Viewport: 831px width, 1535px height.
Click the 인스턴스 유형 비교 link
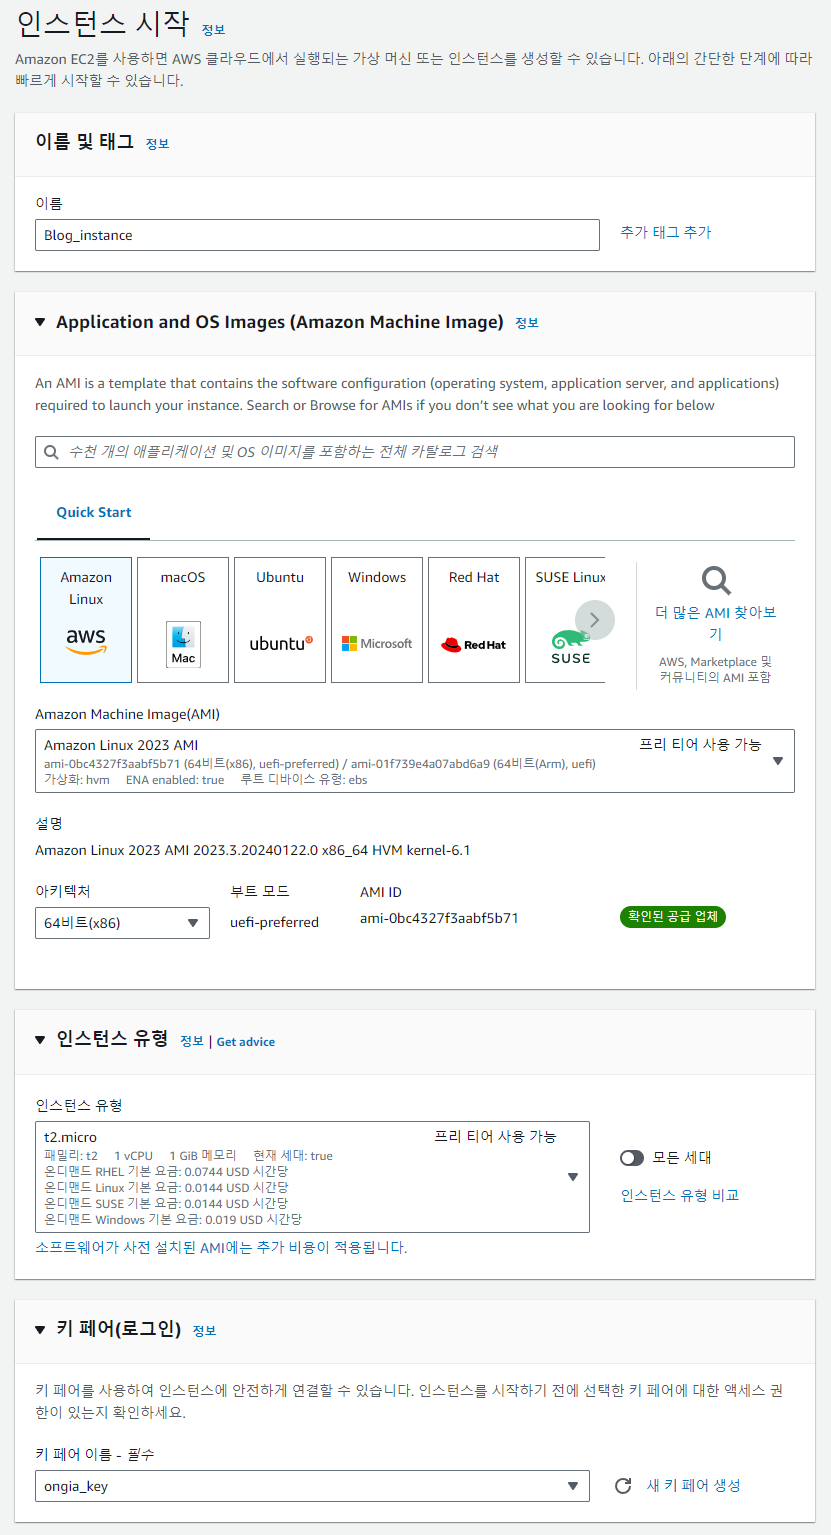click(x=680, y=1195)
